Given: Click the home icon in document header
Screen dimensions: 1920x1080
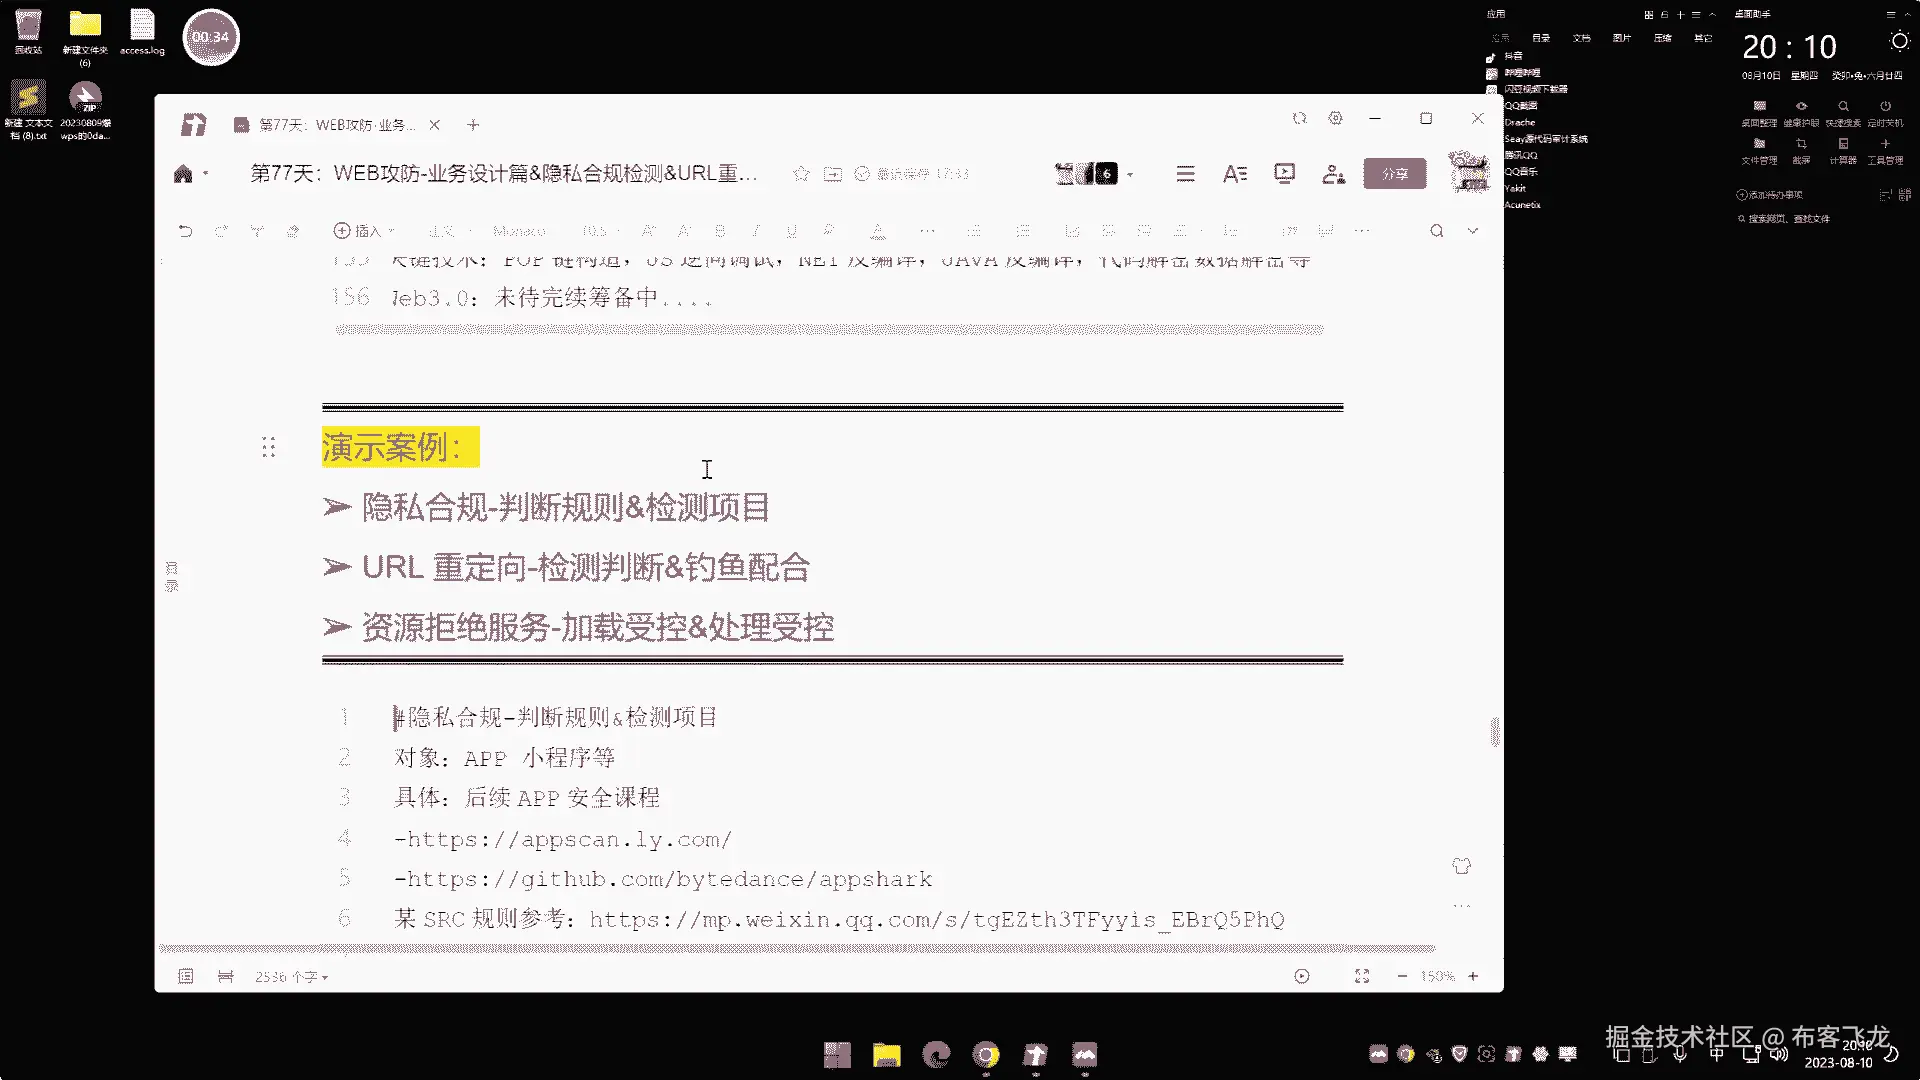Looking at the screenshot, I should tap(183, 174).
